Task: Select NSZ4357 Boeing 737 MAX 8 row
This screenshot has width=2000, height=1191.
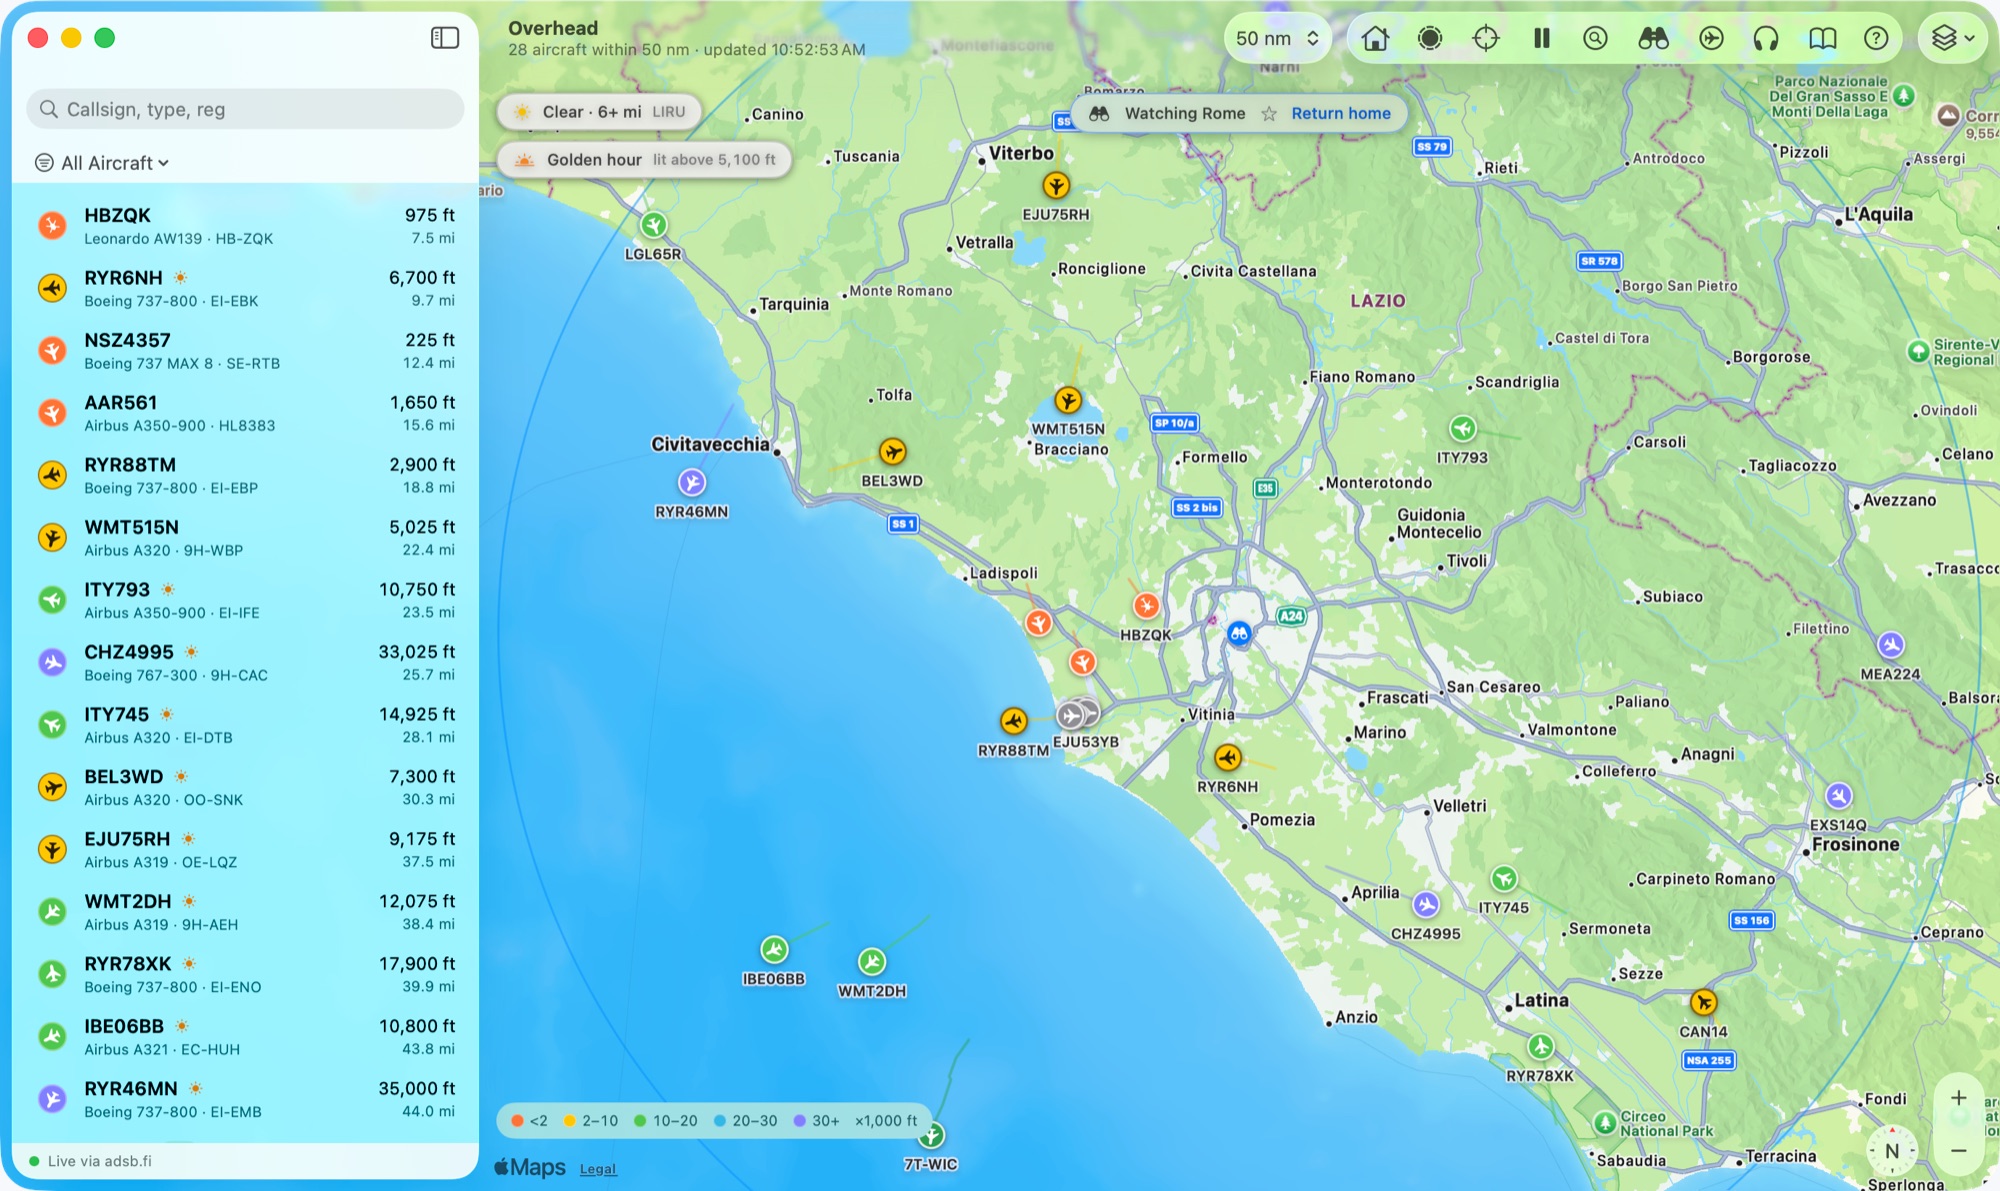Action: [x=245, y=351]
